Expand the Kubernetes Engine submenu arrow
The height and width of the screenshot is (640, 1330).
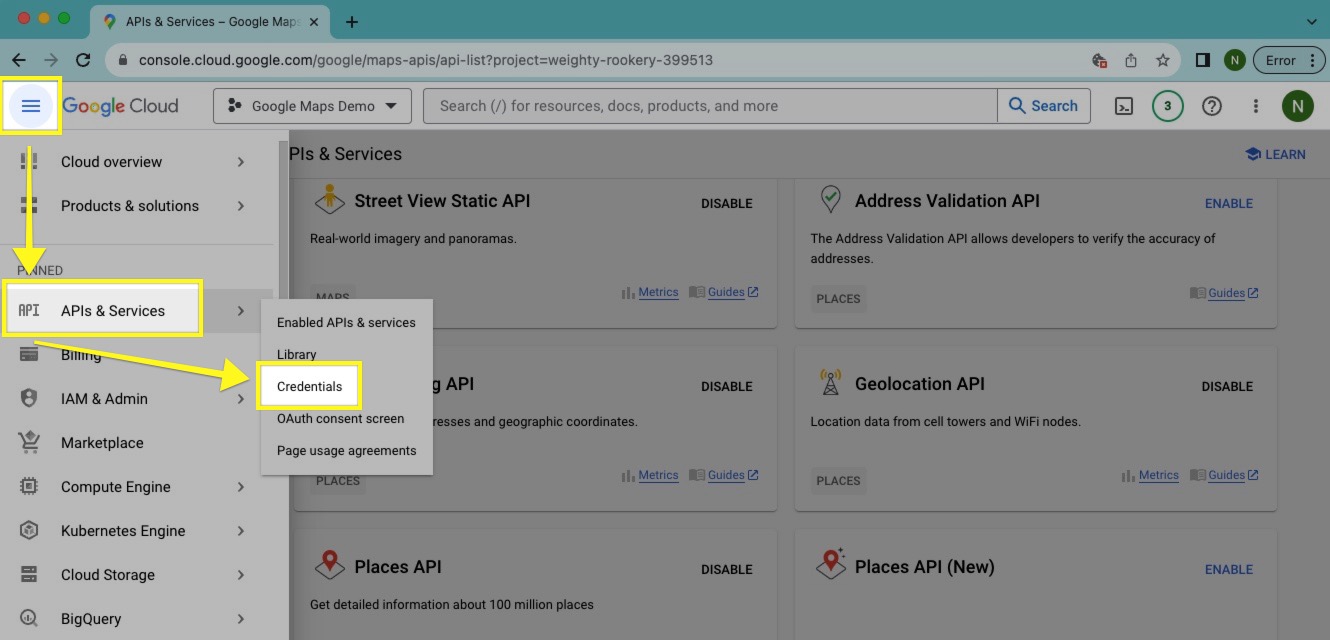click(241, 531)
